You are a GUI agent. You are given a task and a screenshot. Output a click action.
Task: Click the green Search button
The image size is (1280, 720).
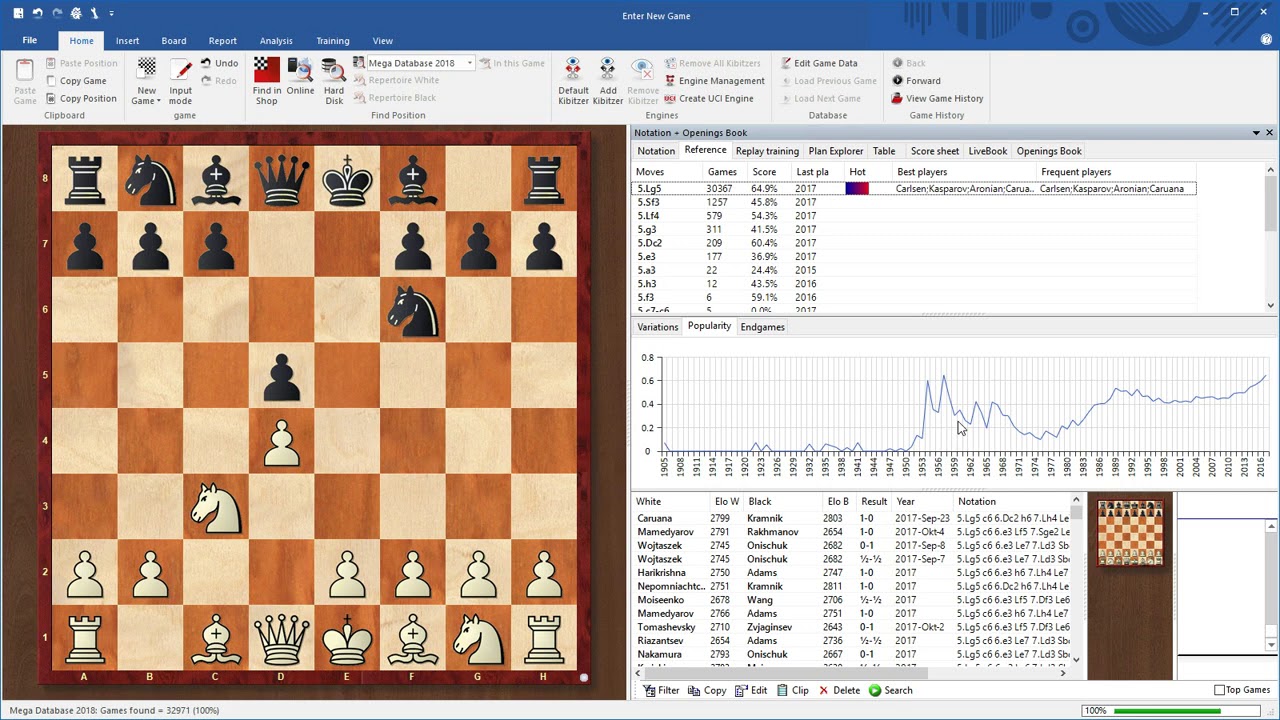click(890, 690)
